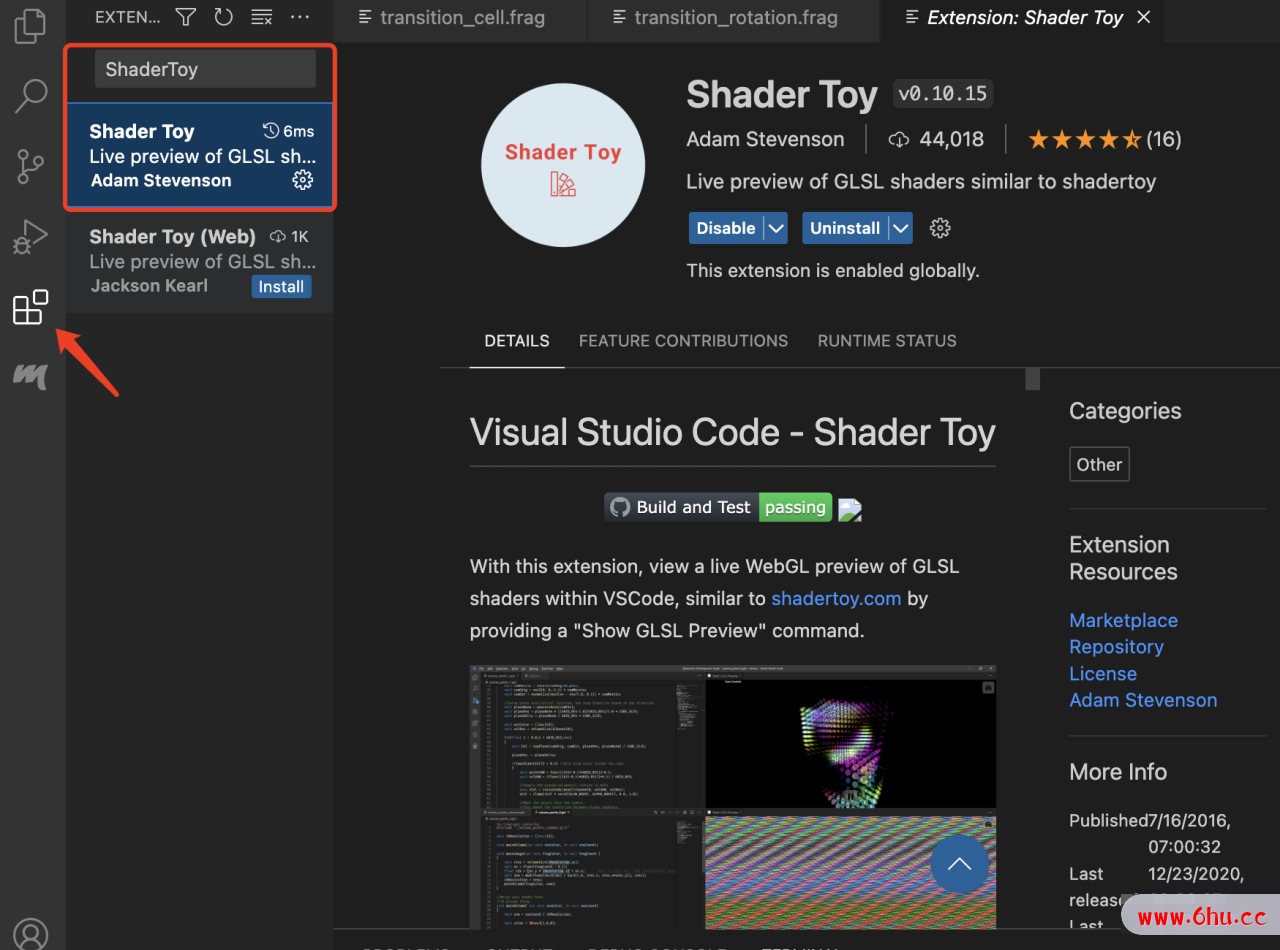Screen dimensions: 1280x950
Task: Focus the ShaderToy extension search box
Action: (205, 69)
